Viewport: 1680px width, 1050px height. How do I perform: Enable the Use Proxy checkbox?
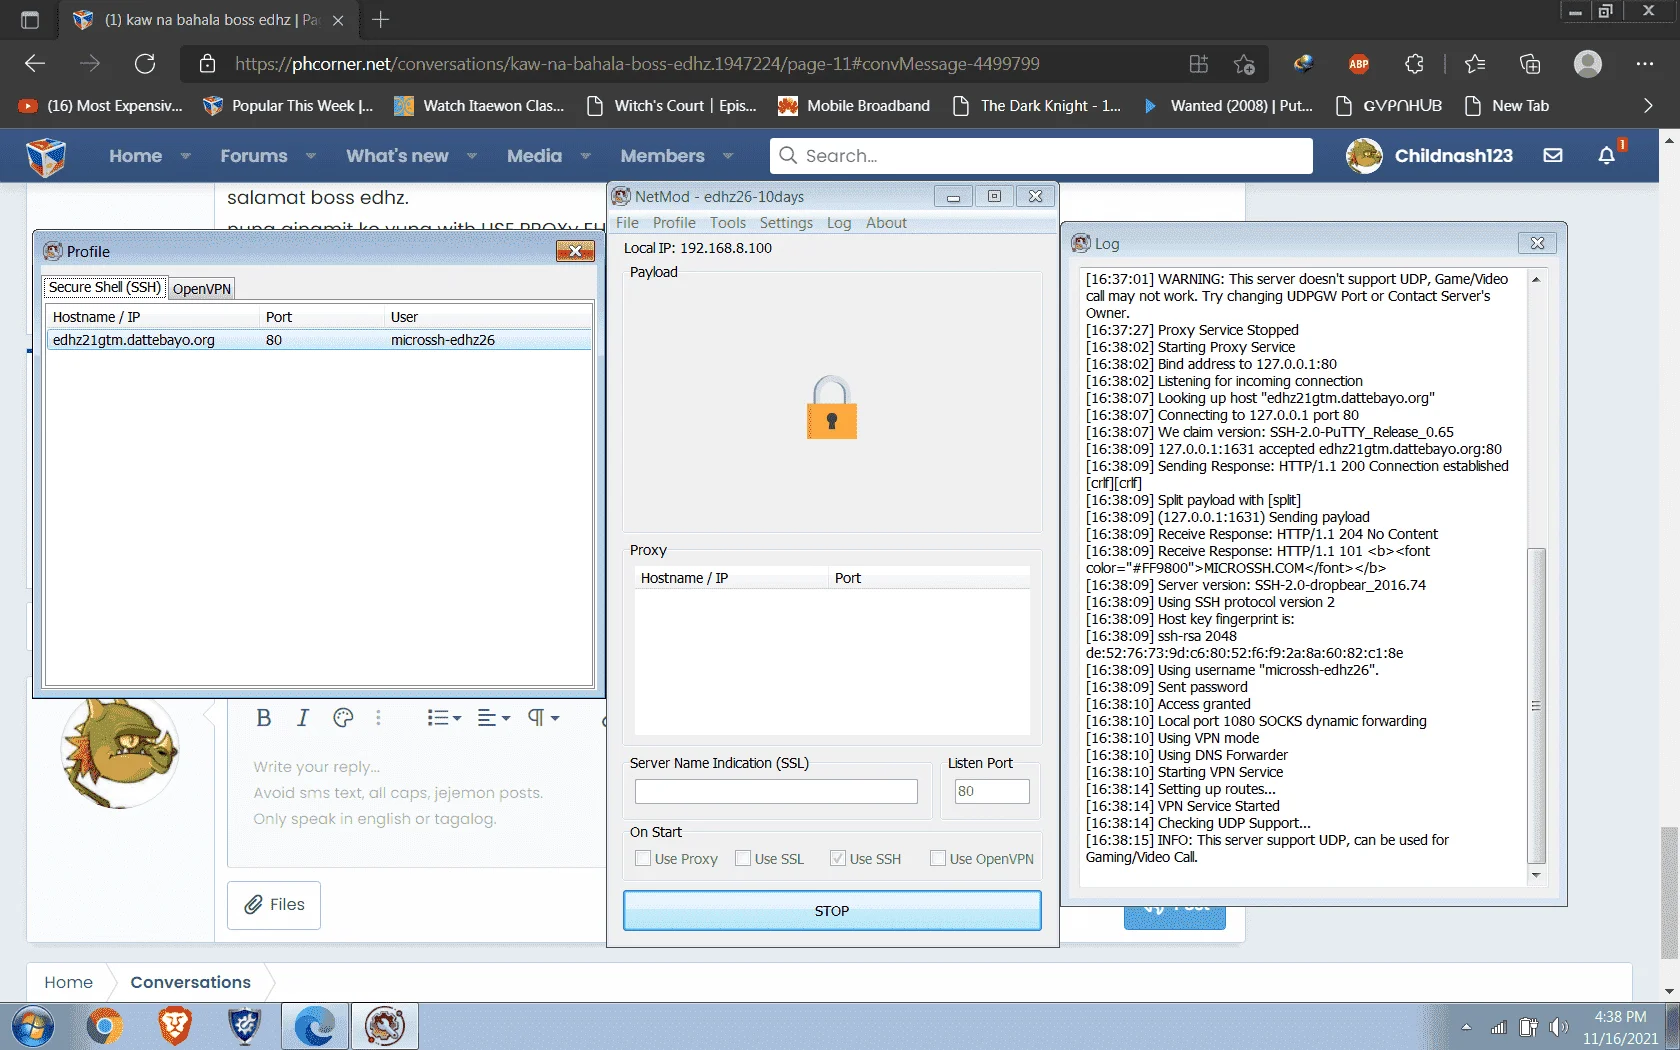point(643,858)
